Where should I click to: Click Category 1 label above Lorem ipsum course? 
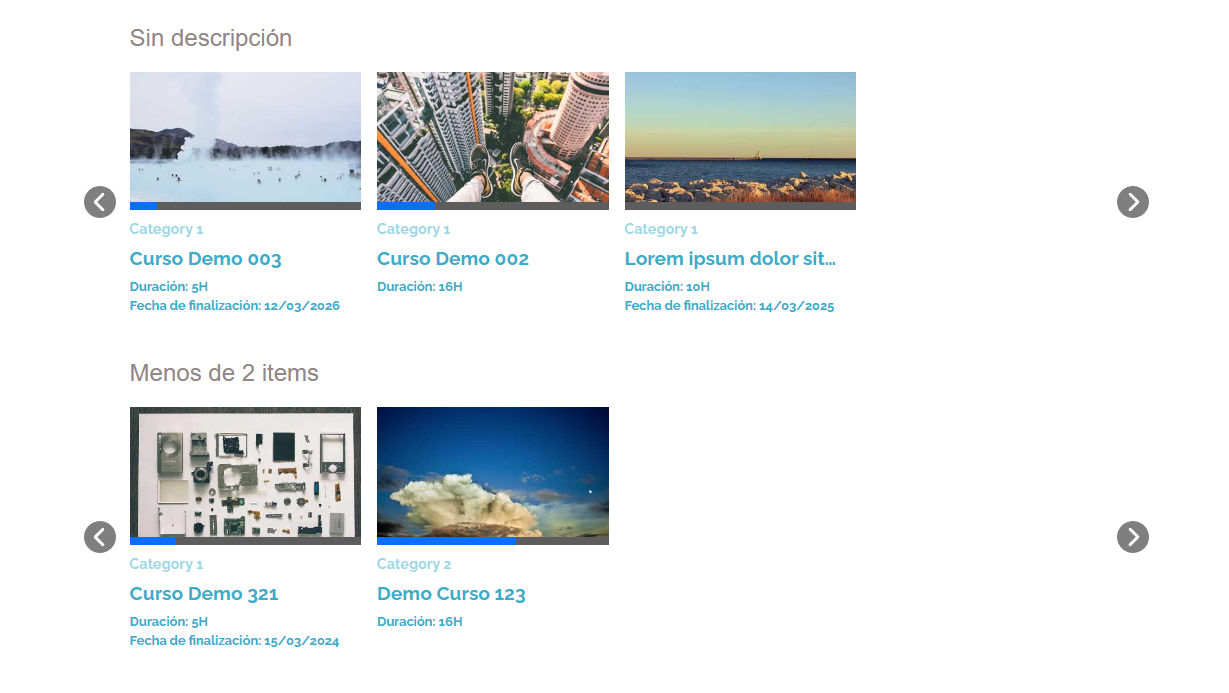pos(661,229)
